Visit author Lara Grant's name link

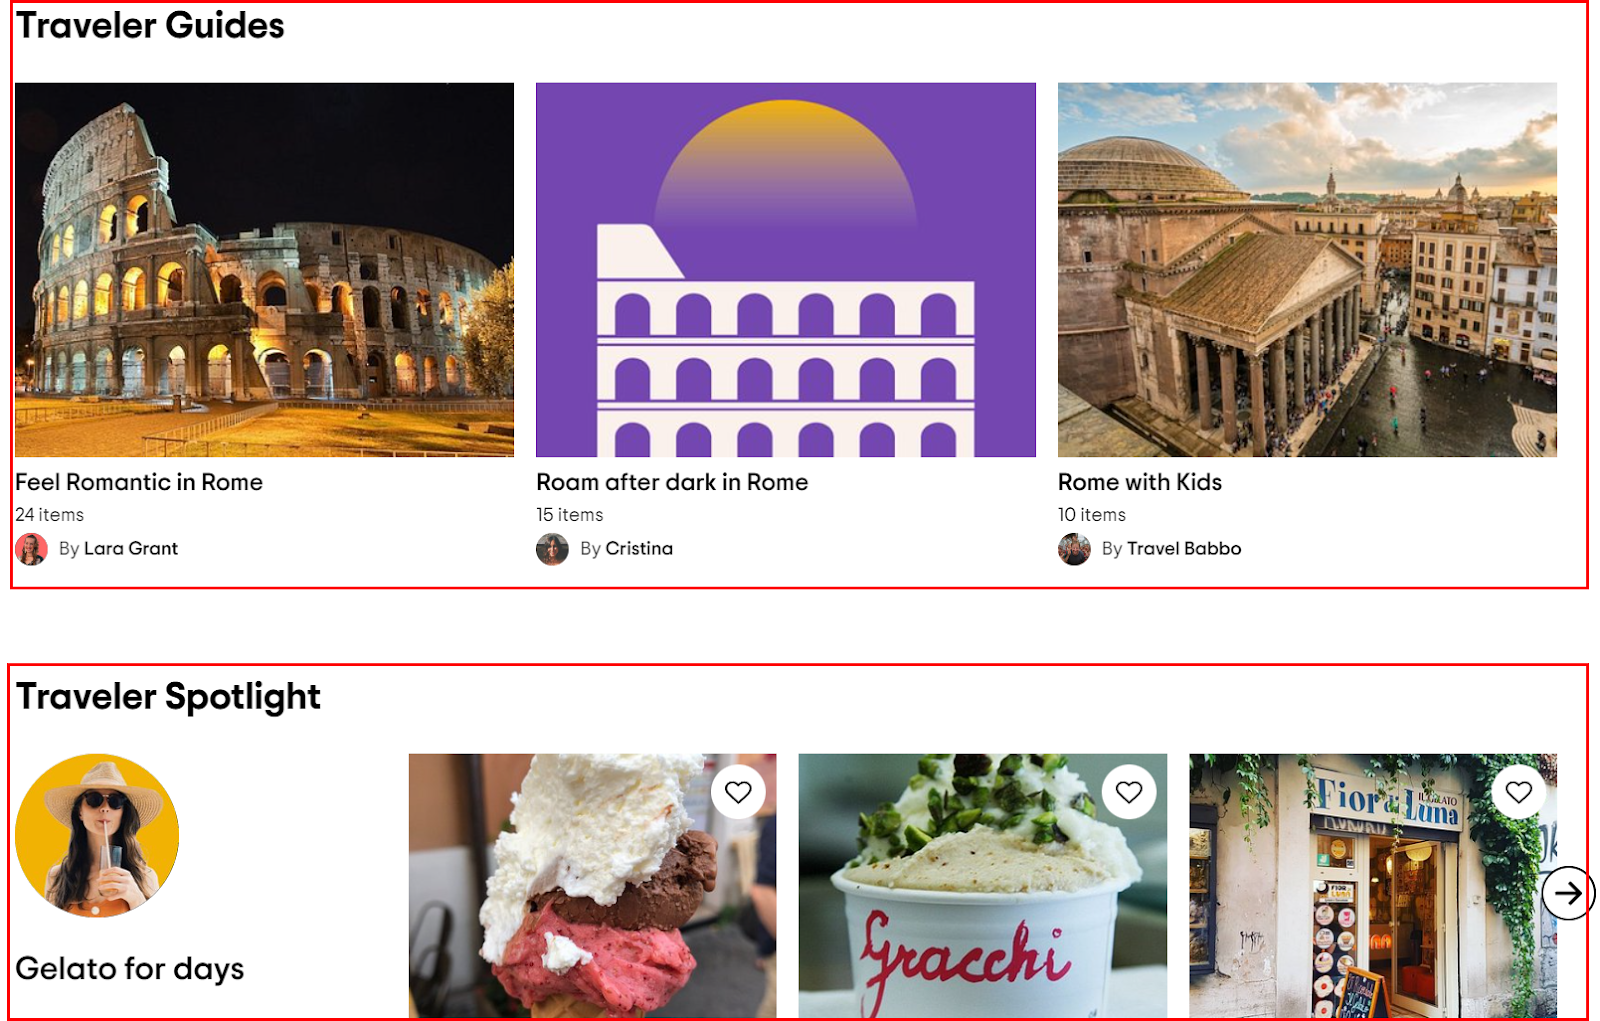[131, 548]
